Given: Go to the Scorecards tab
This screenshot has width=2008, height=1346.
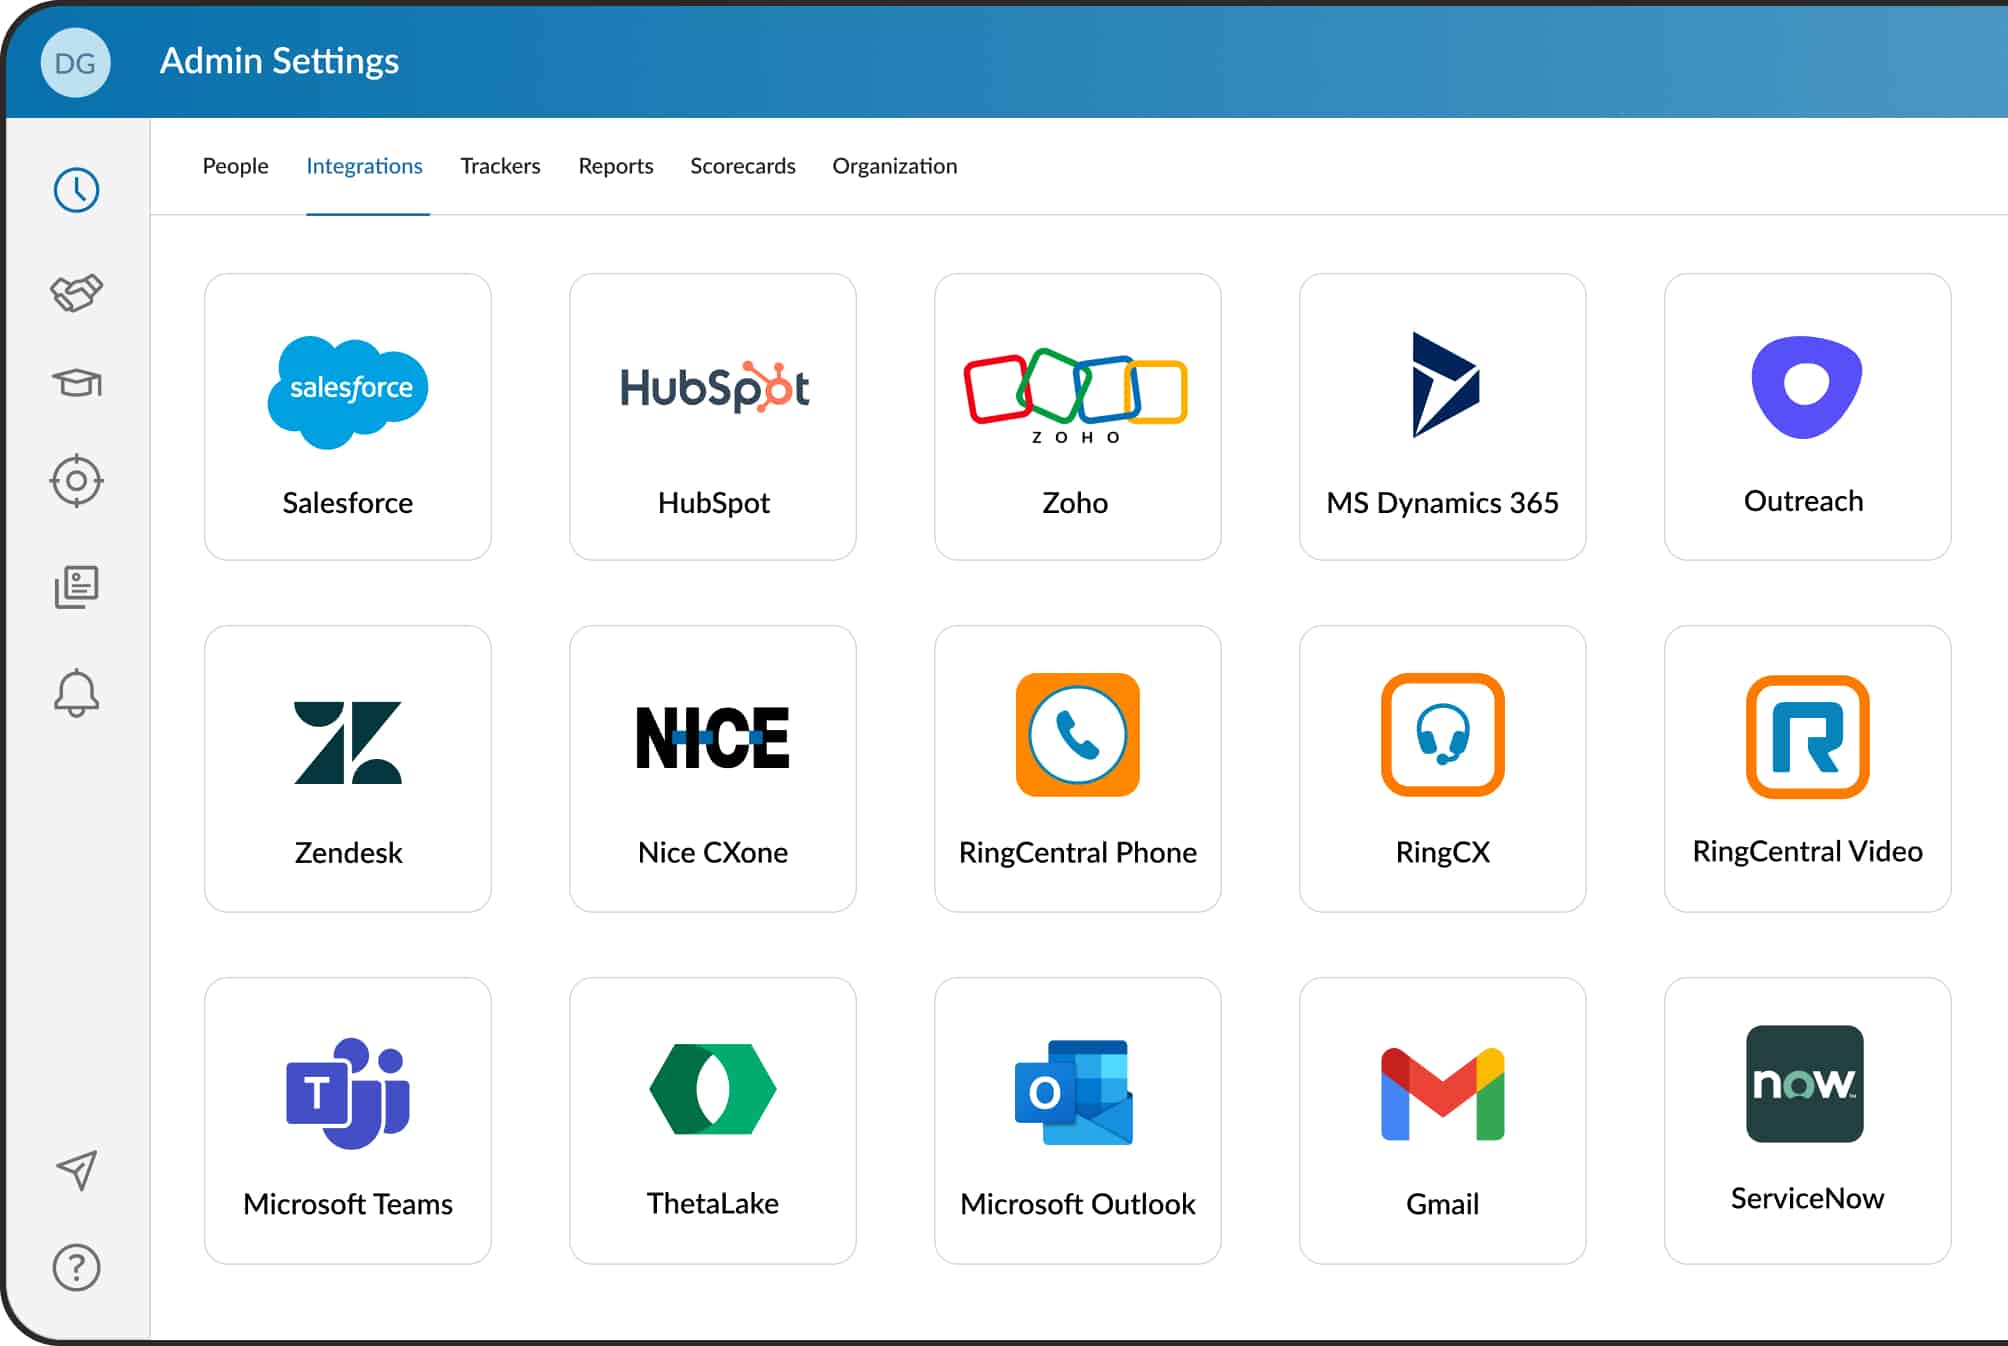Looking at the screenshot, I should pos(742,166).
